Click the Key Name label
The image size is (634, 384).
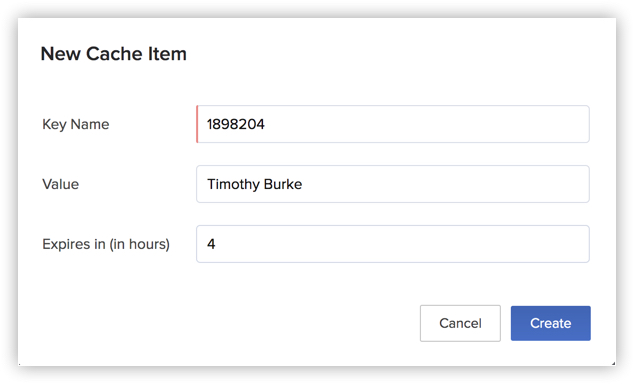pos(76,124)
